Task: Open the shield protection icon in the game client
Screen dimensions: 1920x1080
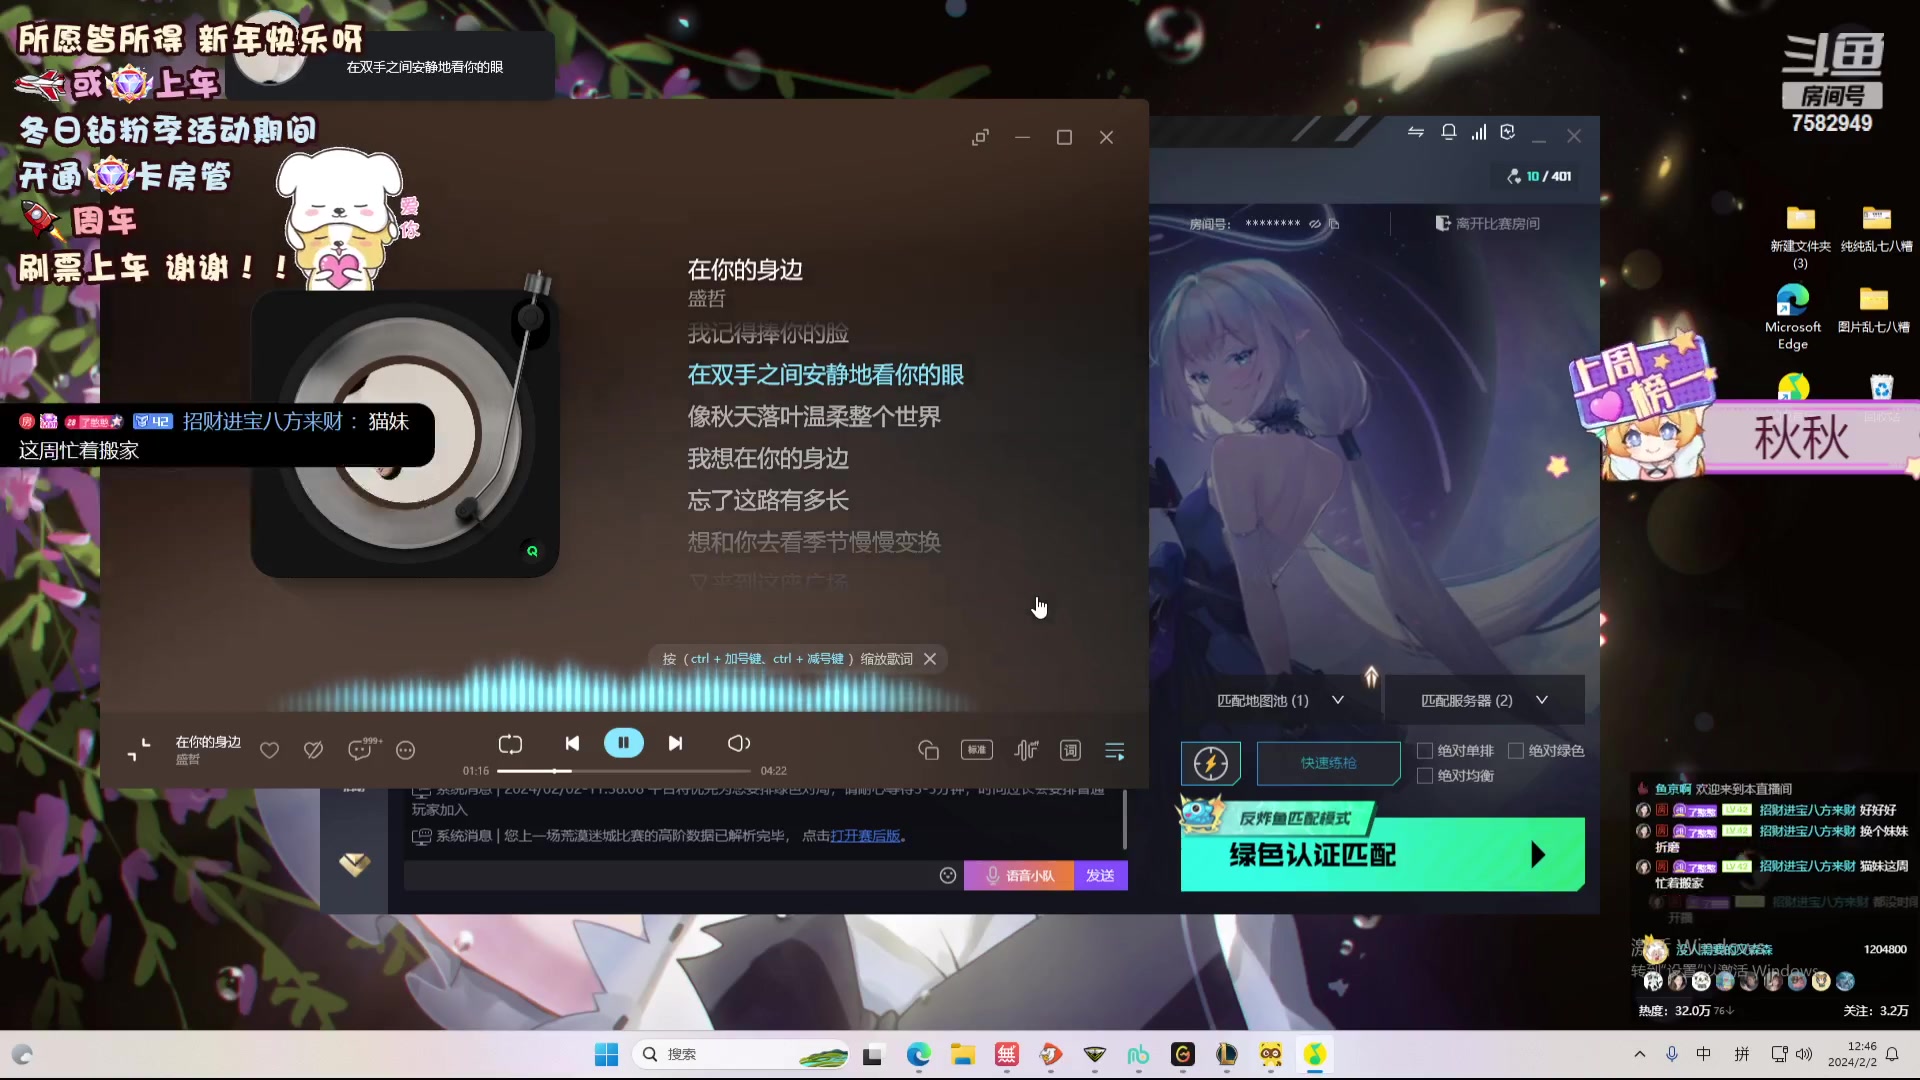Action: point(1508,132)
